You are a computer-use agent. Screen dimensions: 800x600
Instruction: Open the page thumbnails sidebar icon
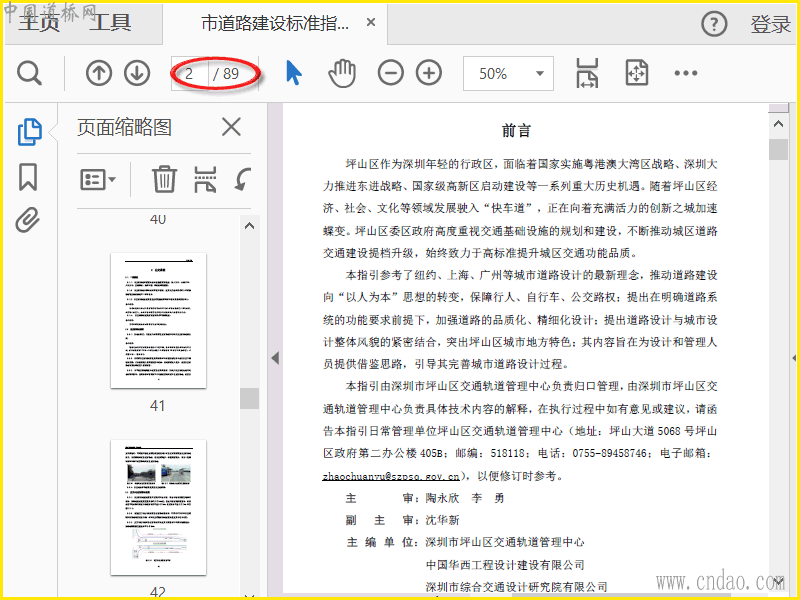(x=30, y=132)
